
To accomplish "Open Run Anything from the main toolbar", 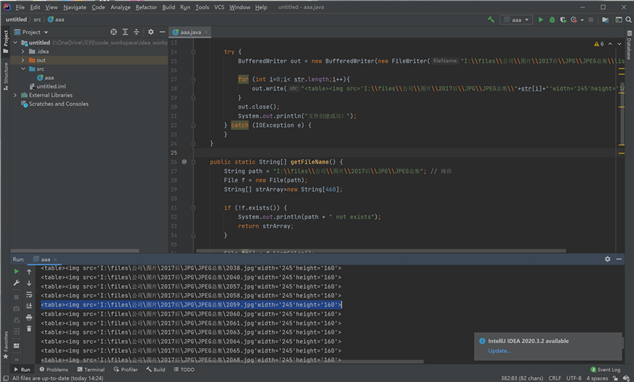I will click(x=619, y=19).
